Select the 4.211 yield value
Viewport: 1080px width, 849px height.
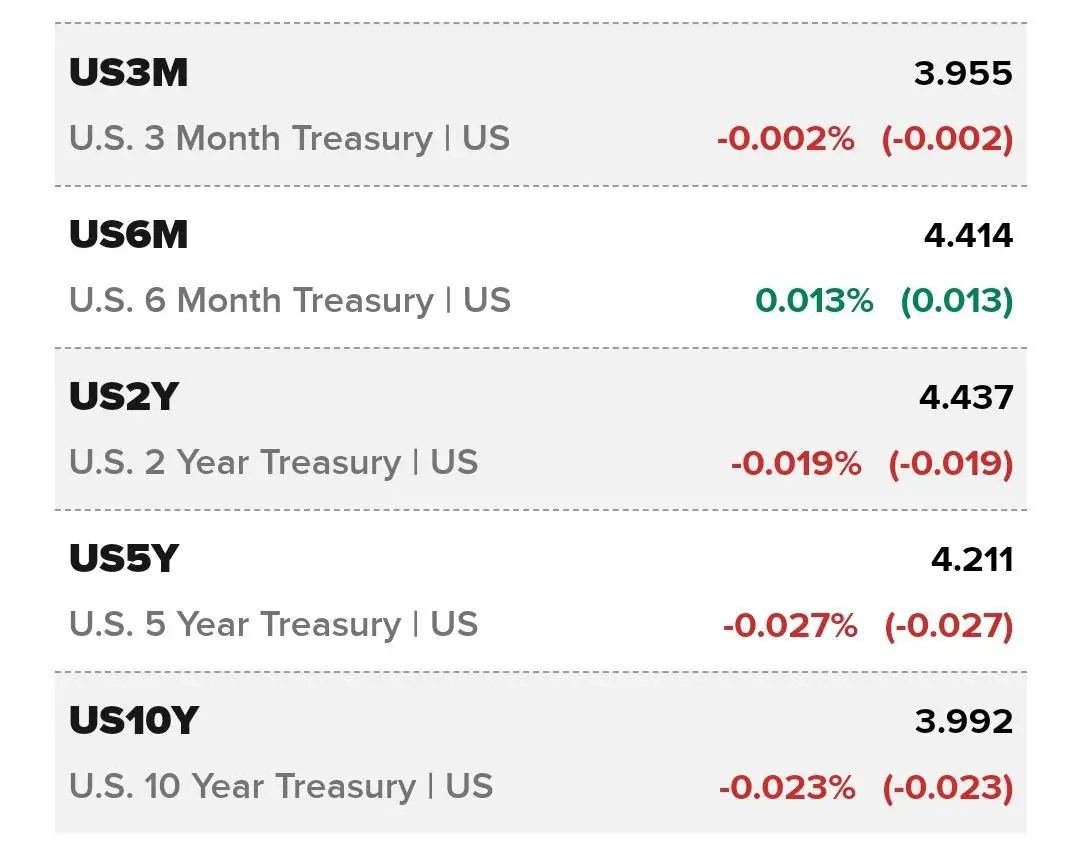[x=972, y=559]
